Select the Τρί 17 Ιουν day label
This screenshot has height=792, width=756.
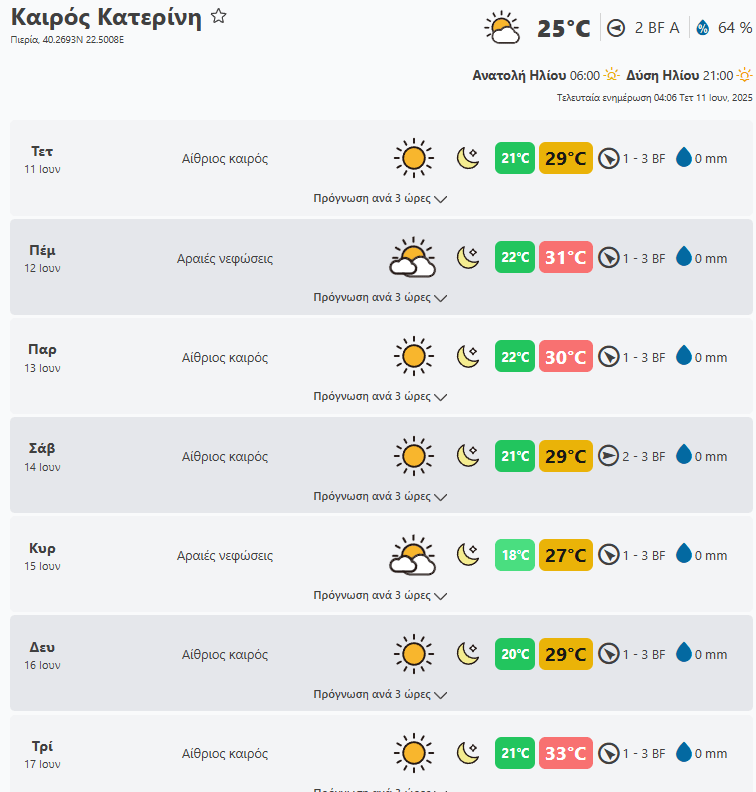[42, 753]
